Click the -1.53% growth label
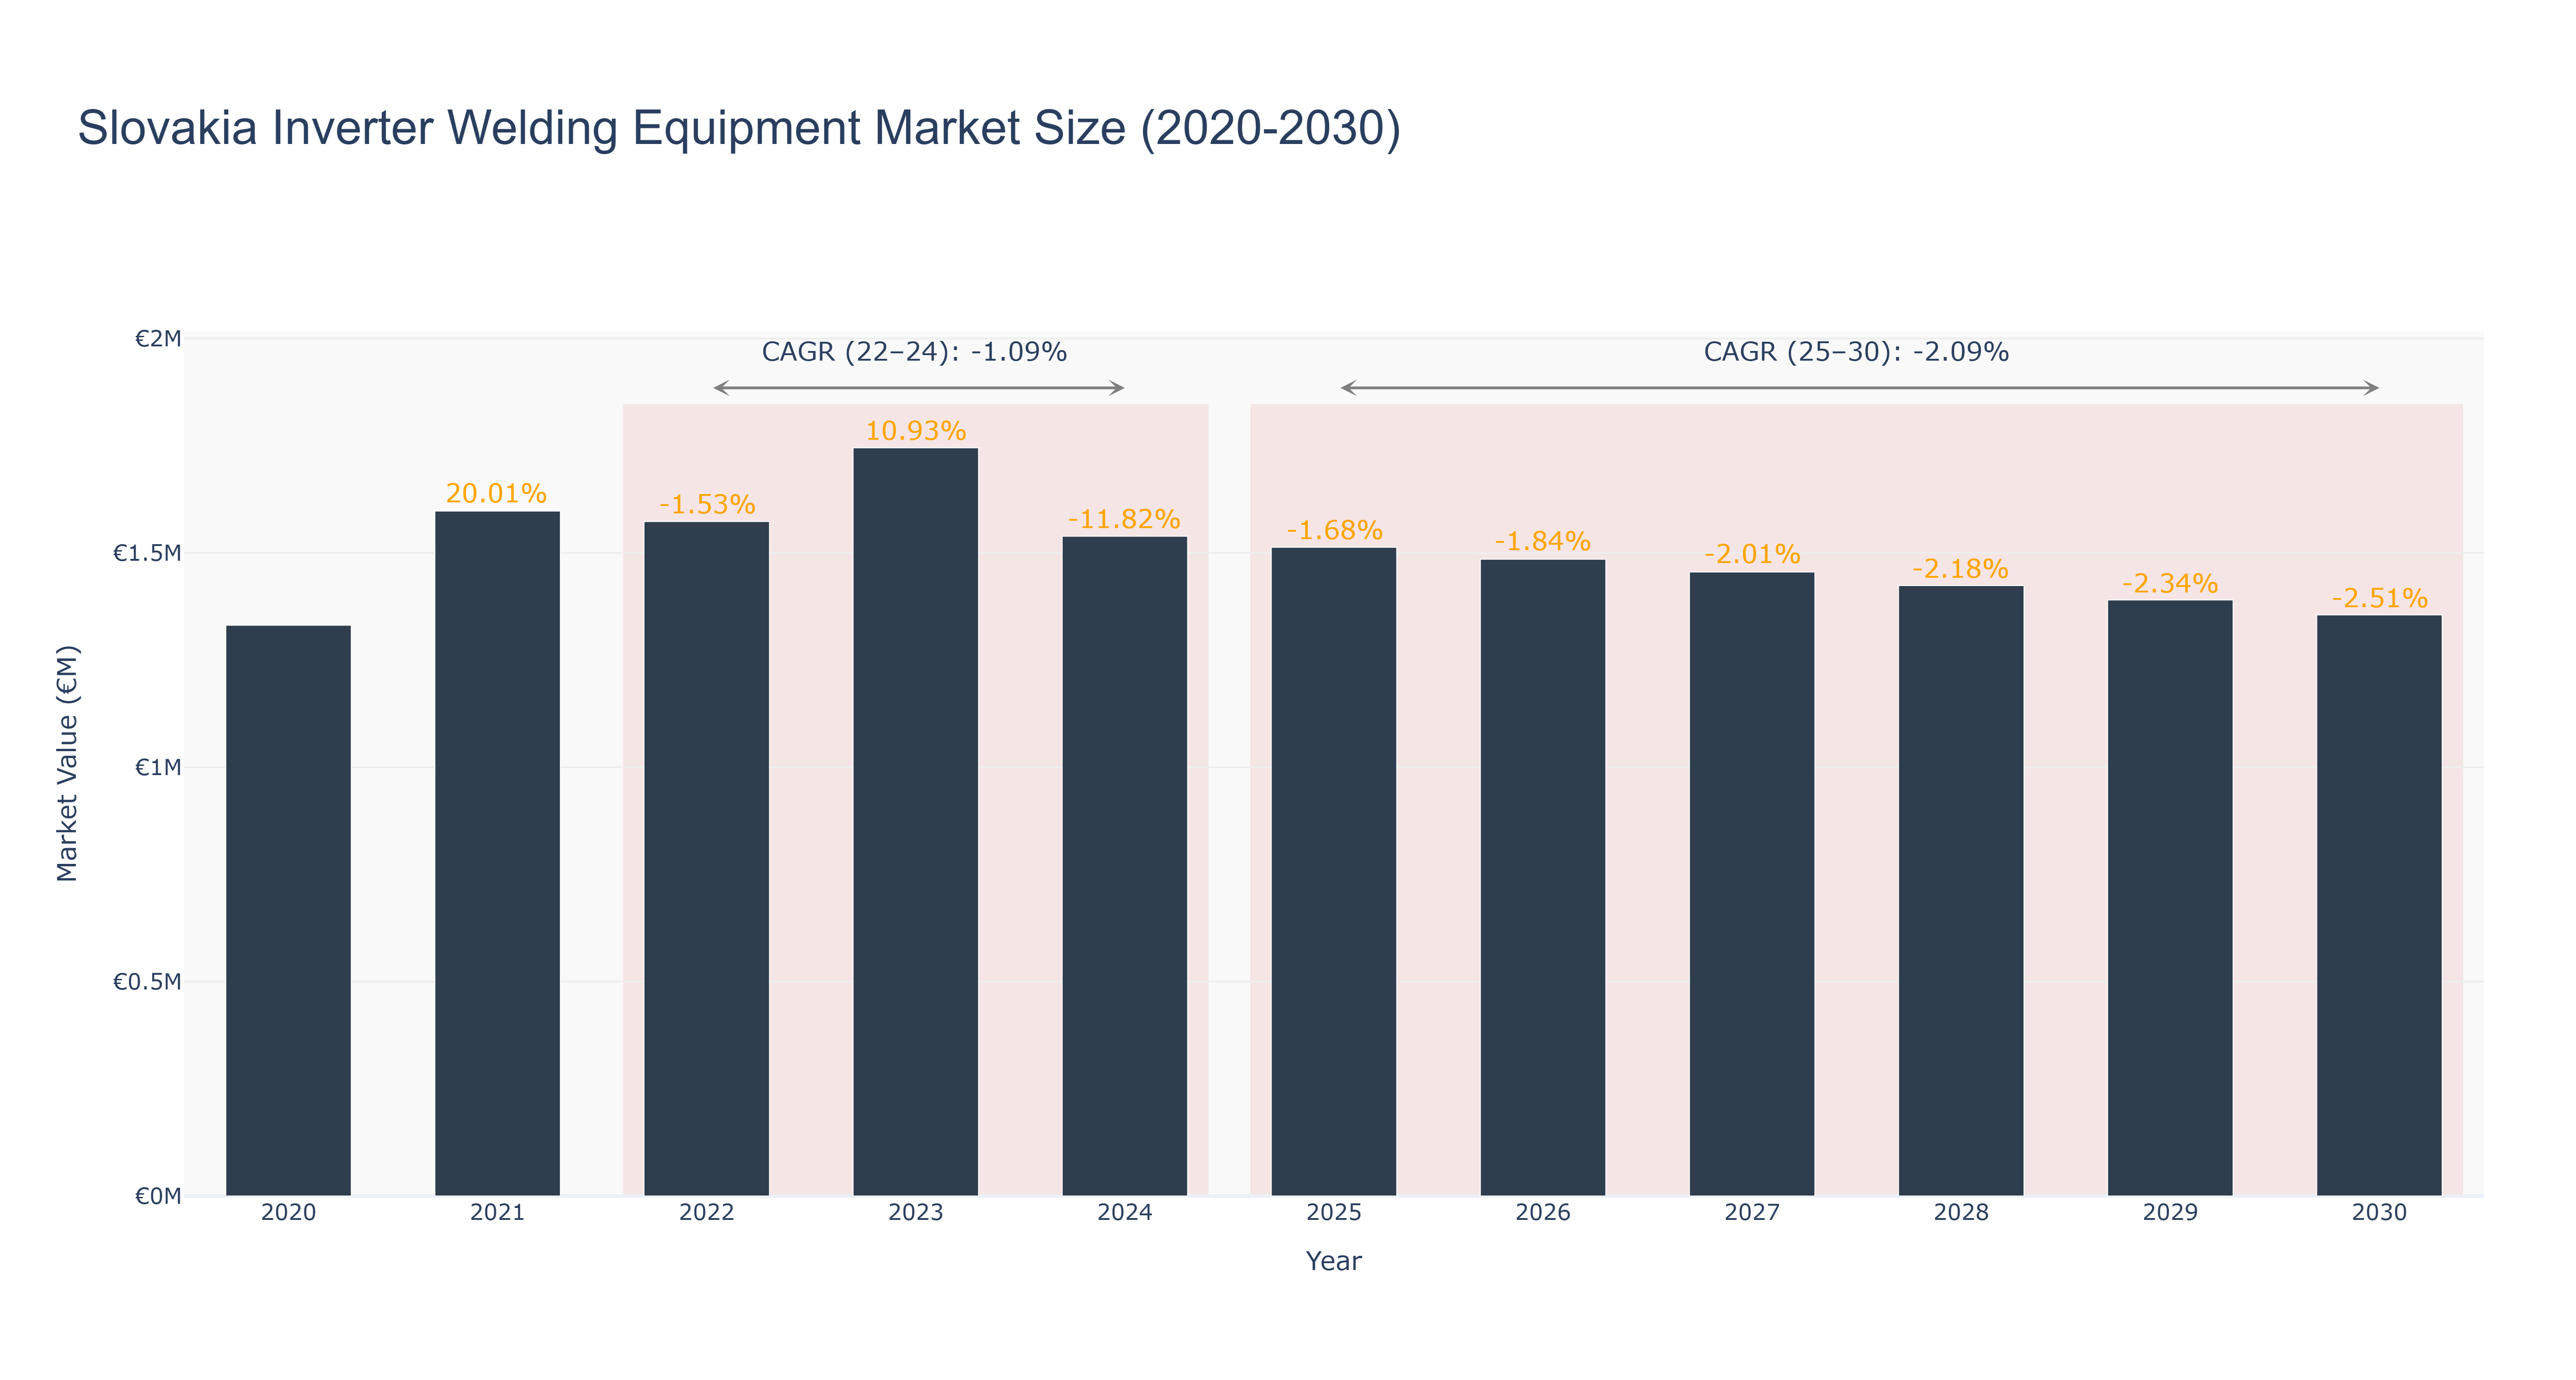 (707, 505)
